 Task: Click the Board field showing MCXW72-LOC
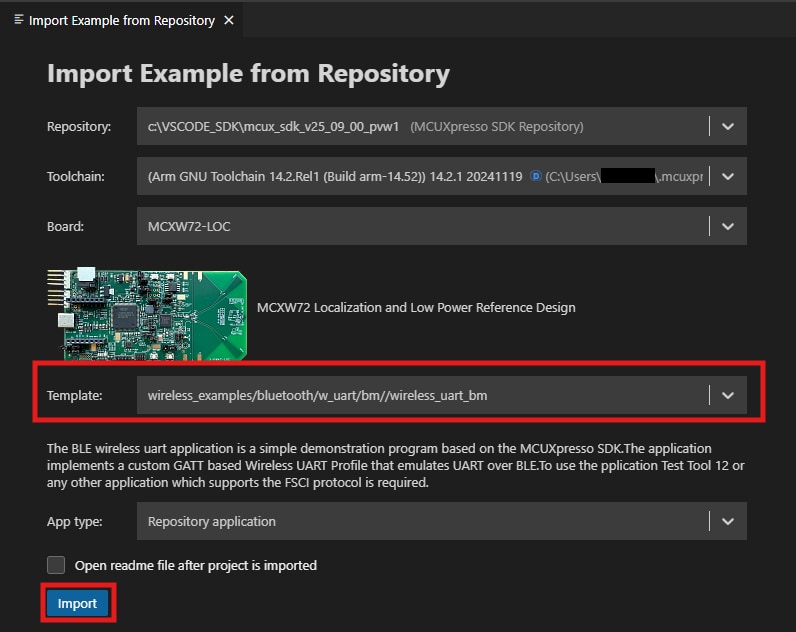tap(442, 226)
